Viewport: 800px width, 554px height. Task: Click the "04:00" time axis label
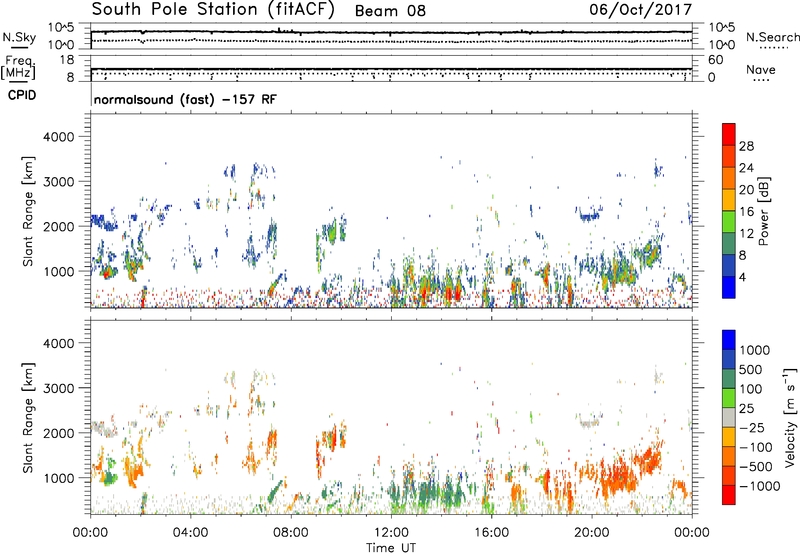[191, 533]
